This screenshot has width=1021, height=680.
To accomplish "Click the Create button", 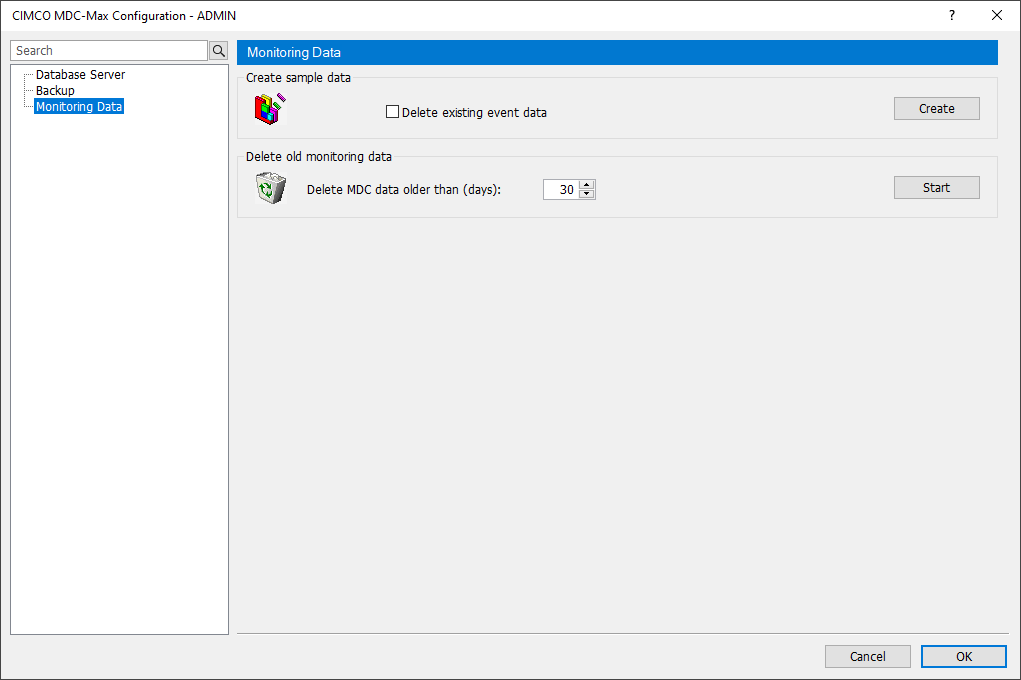I will pyautogui.click(x=936, y=109).
